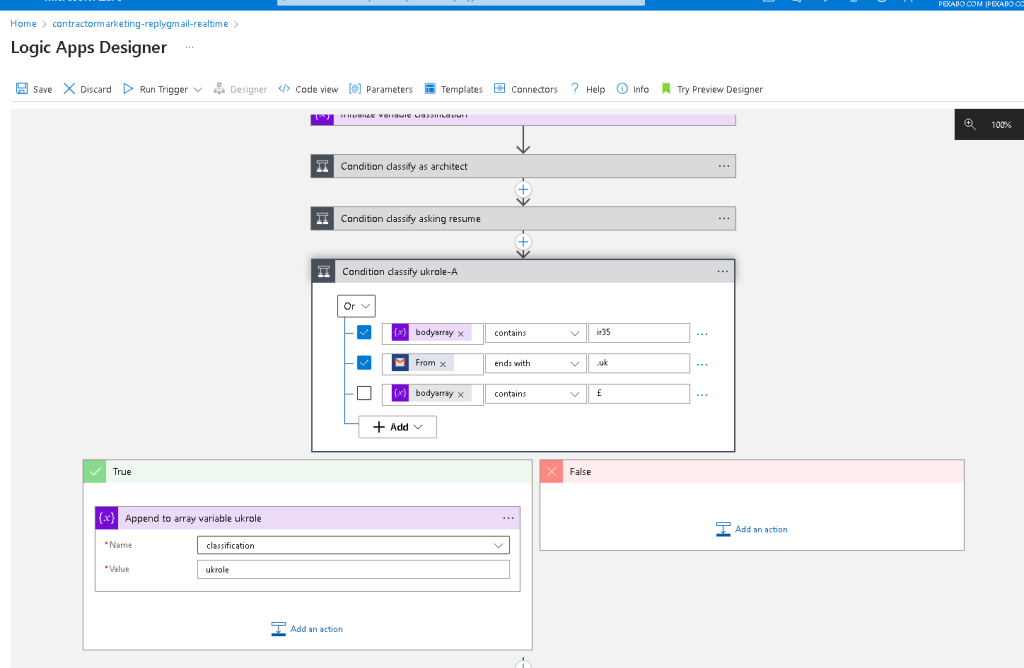Discard changes with the X icon
Image resolution: width=1024 pixels, height=668 pixels.
coord(69,89)
